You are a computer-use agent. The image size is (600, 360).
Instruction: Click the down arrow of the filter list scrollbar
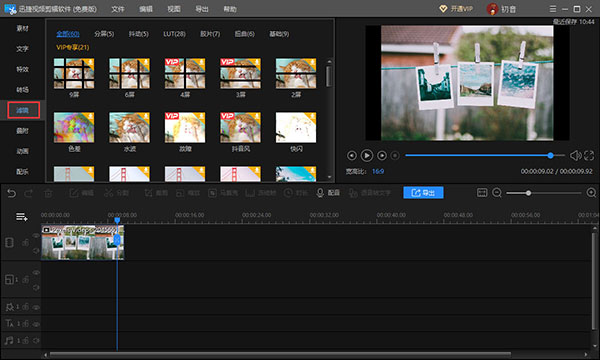(x=329, y=178)
